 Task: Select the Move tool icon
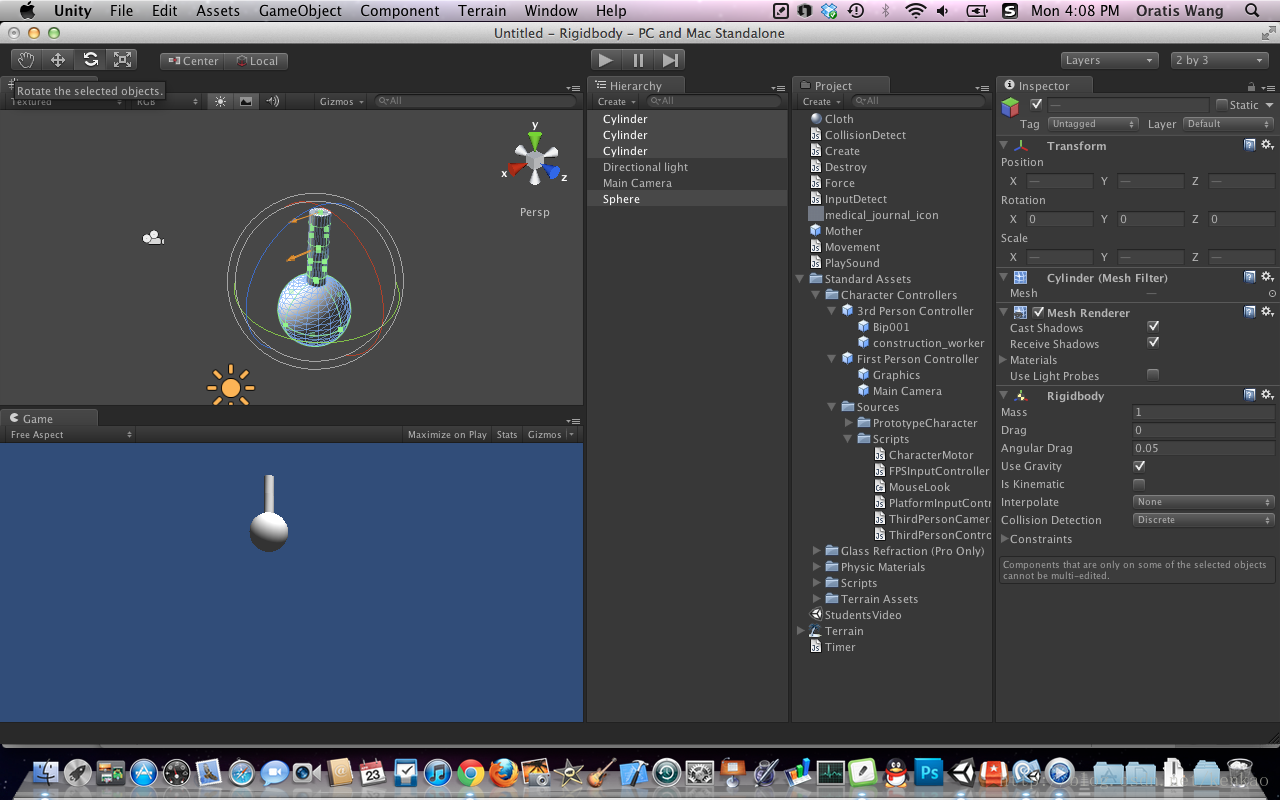pos(58,60)
